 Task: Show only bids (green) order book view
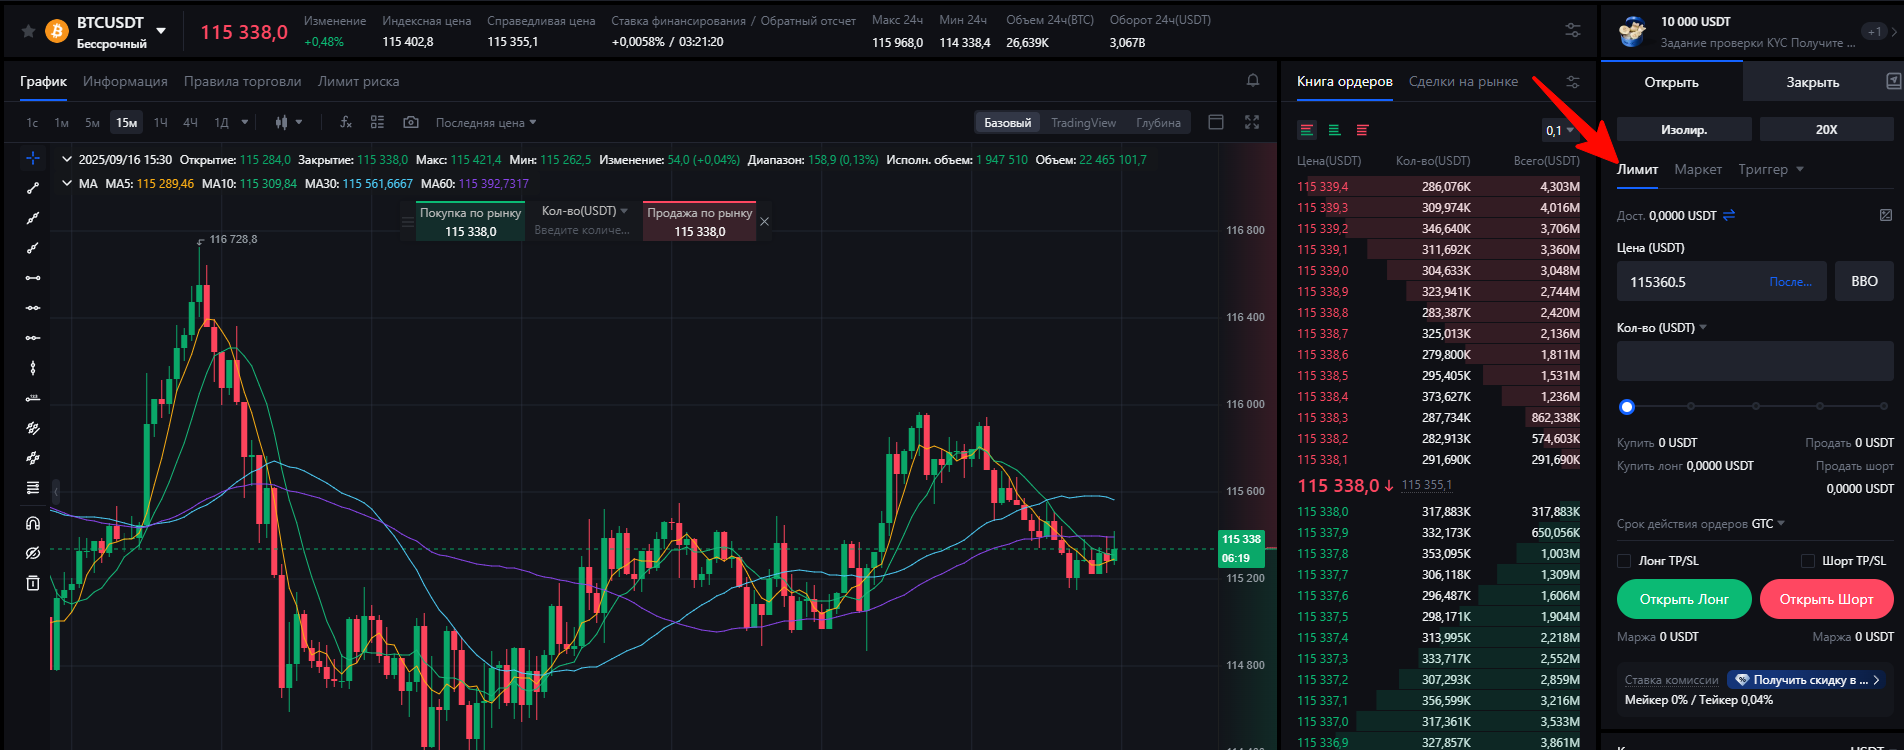point(1334,130)
